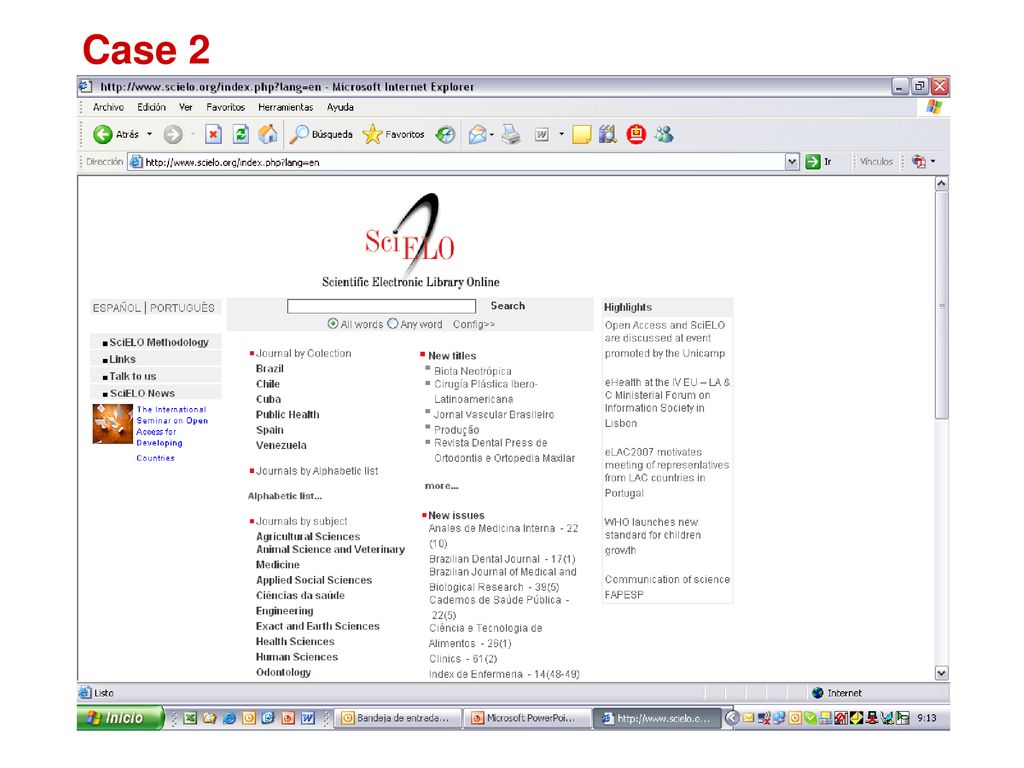Click the Adobe PDF toolbar icon
The image size is (1024, 768).
tap(919, 161)
